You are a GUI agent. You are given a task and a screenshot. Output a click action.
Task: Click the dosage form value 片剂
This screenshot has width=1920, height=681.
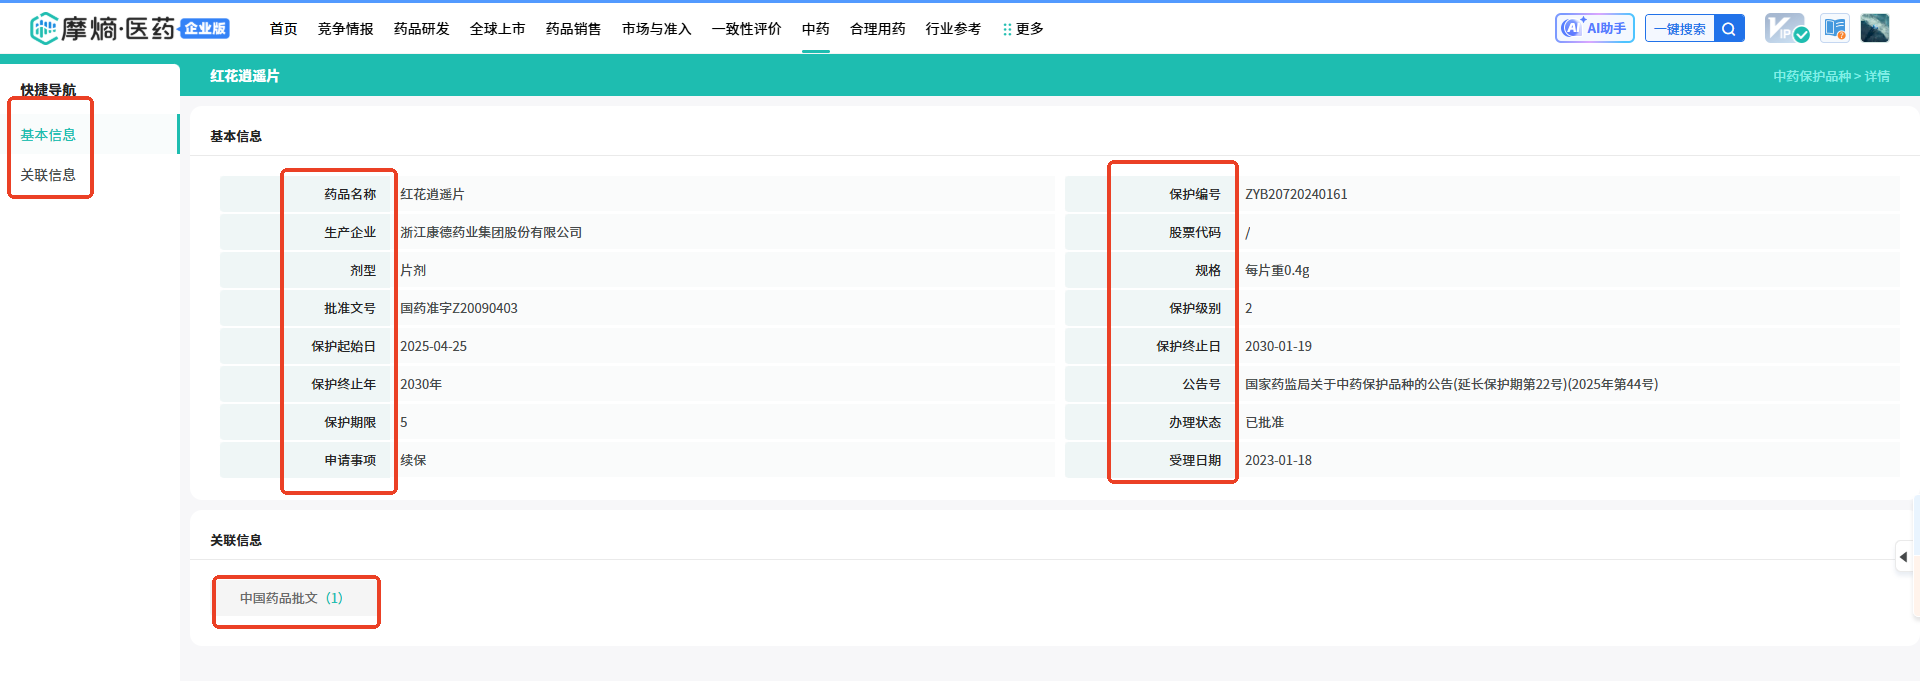pyautogui.click(x=413, y=270)
